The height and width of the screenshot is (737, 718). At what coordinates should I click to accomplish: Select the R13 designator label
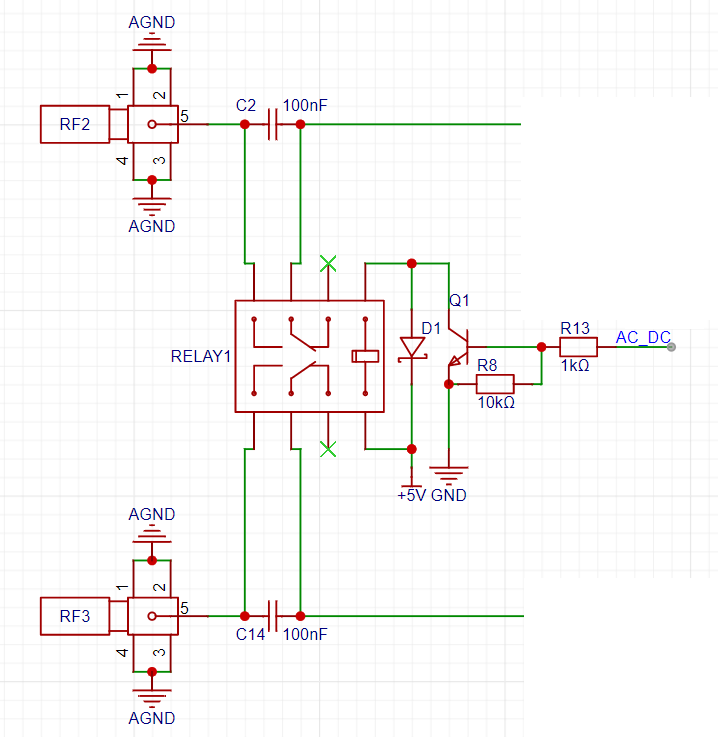575,328
